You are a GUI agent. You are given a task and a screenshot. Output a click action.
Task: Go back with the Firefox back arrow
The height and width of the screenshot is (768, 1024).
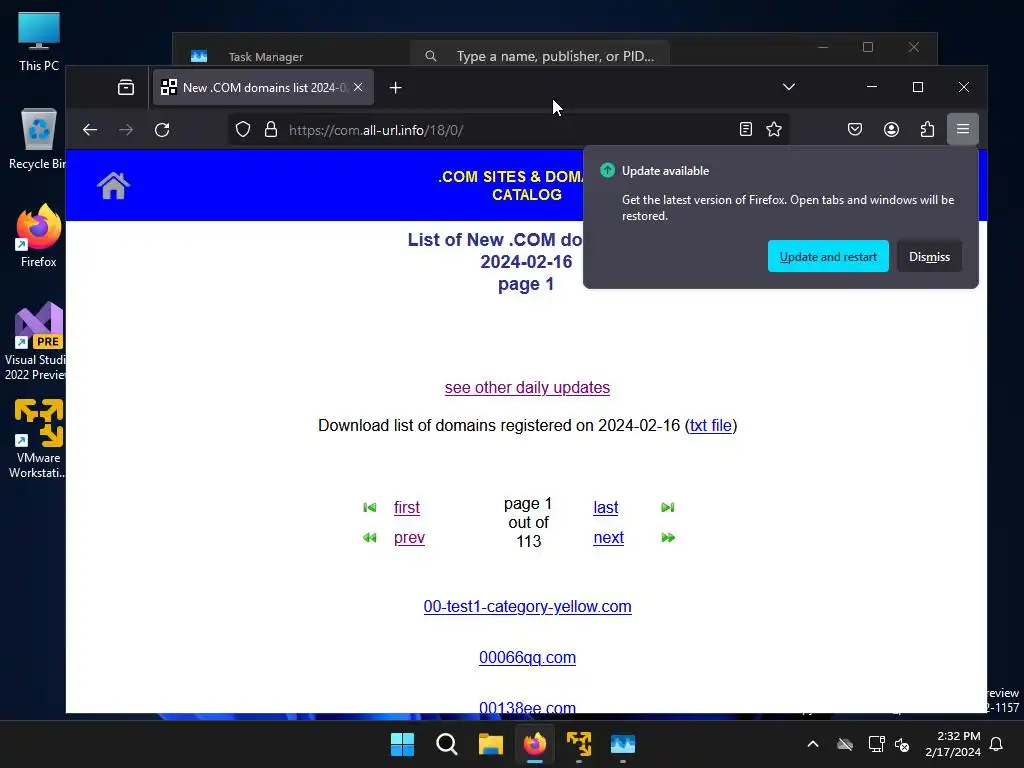tap(90, 130)
